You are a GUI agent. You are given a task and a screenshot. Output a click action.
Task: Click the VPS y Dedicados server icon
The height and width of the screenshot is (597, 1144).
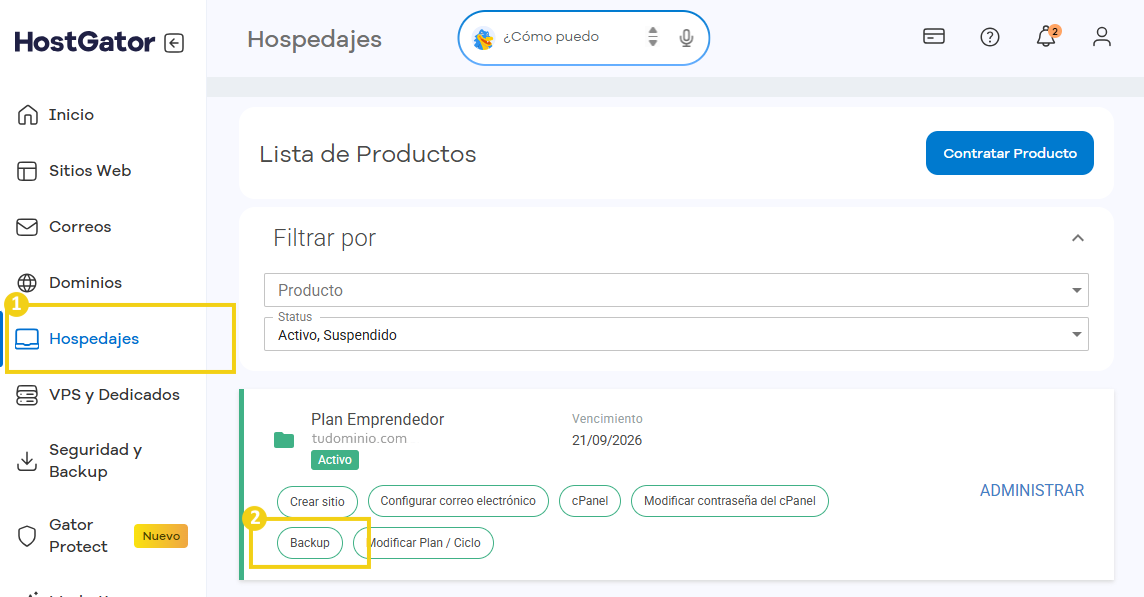click(x=27, y=395)
